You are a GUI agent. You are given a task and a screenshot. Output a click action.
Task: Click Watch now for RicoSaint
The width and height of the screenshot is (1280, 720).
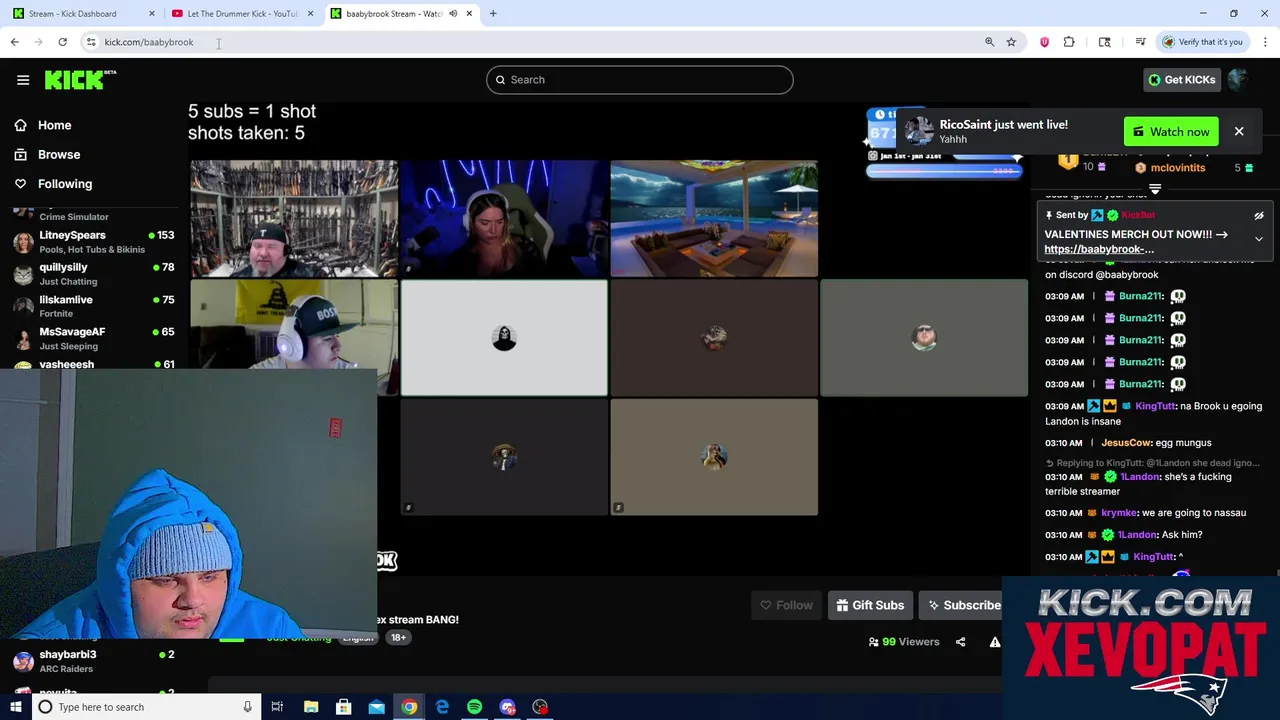pos(1171,132)
